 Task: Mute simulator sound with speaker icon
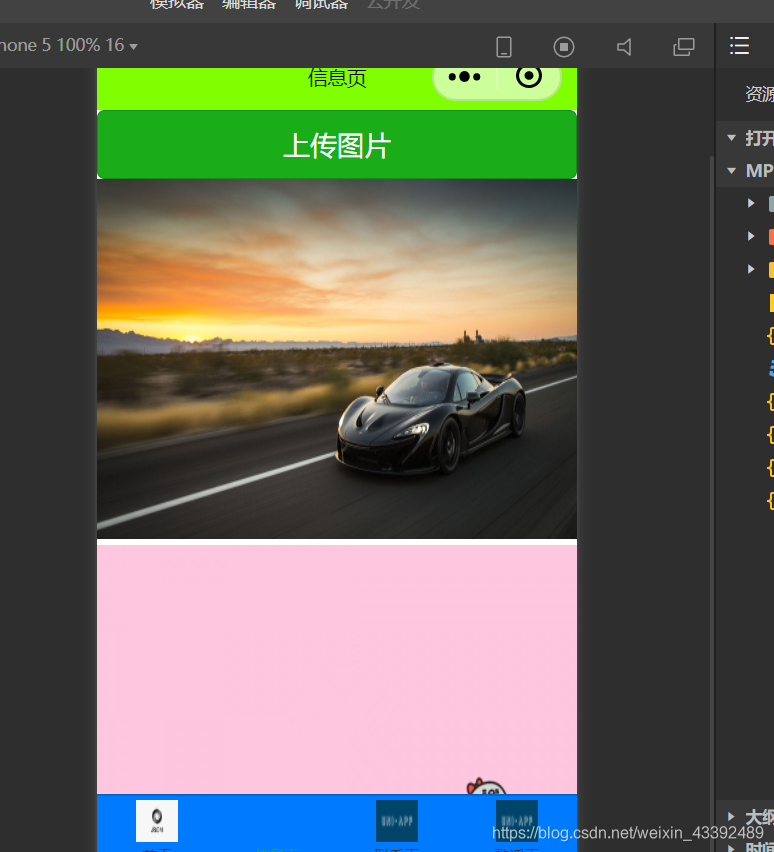pos(624,47)
